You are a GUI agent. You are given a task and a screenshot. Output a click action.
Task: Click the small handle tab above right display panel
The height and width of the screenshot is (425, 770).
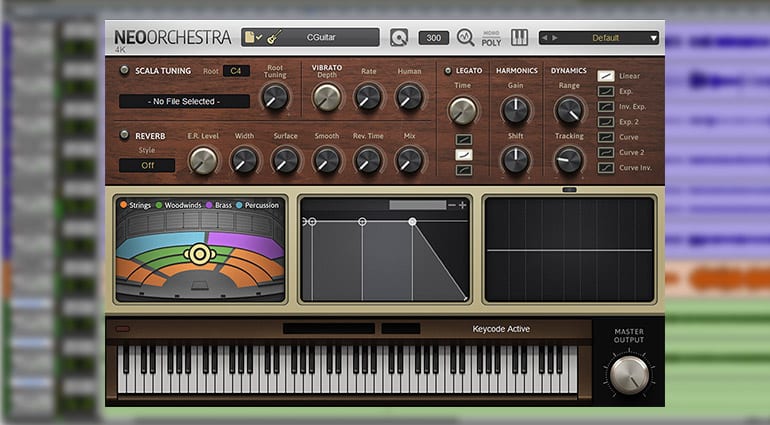[569, 190]
